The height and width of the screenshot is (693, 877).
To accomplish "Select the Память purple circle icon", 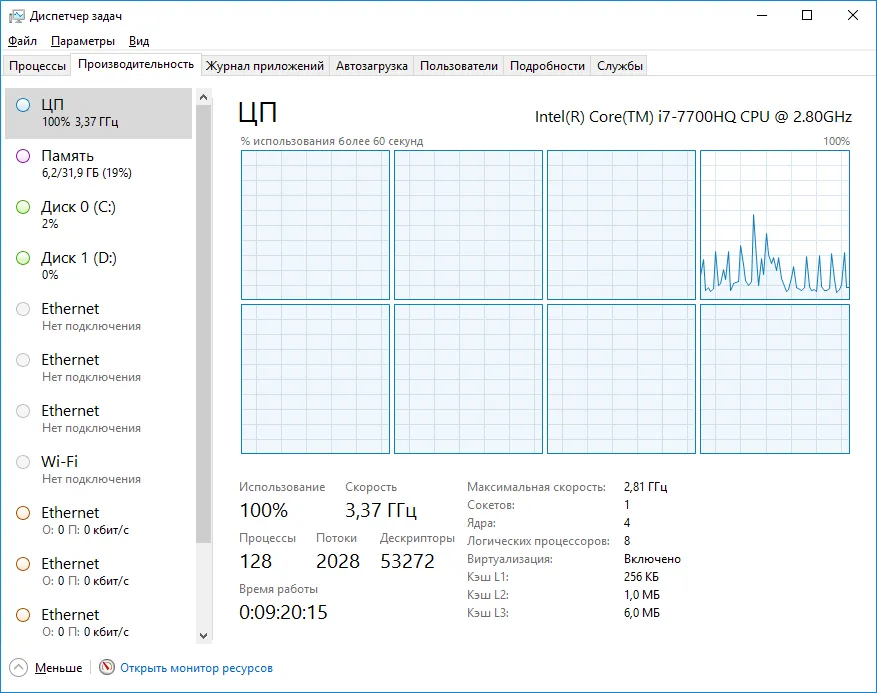I will (23, 156).
